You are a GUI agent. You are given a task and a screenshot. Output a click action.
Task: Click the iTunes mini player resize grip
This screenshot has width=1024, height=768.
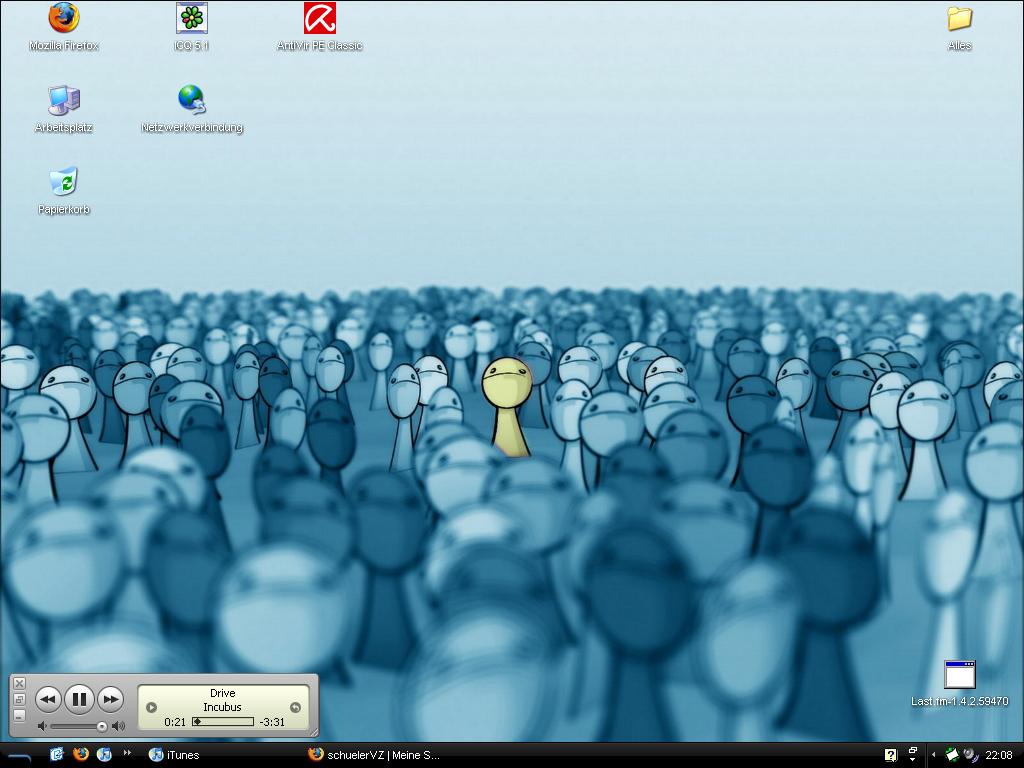tap(313, 733)
